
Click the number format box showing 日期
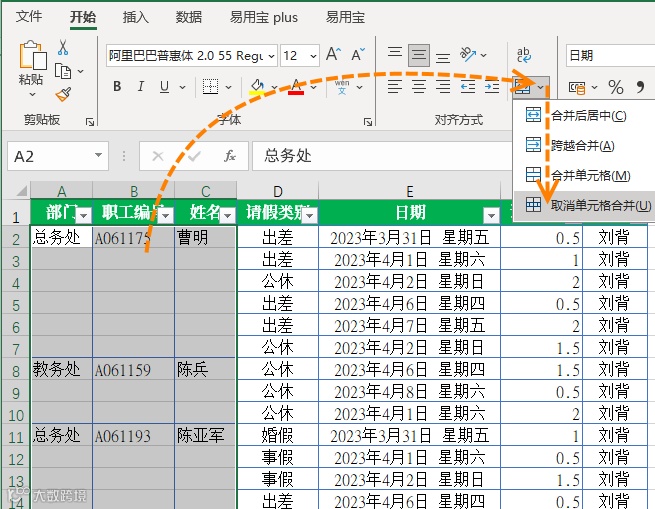pos(610,56)
